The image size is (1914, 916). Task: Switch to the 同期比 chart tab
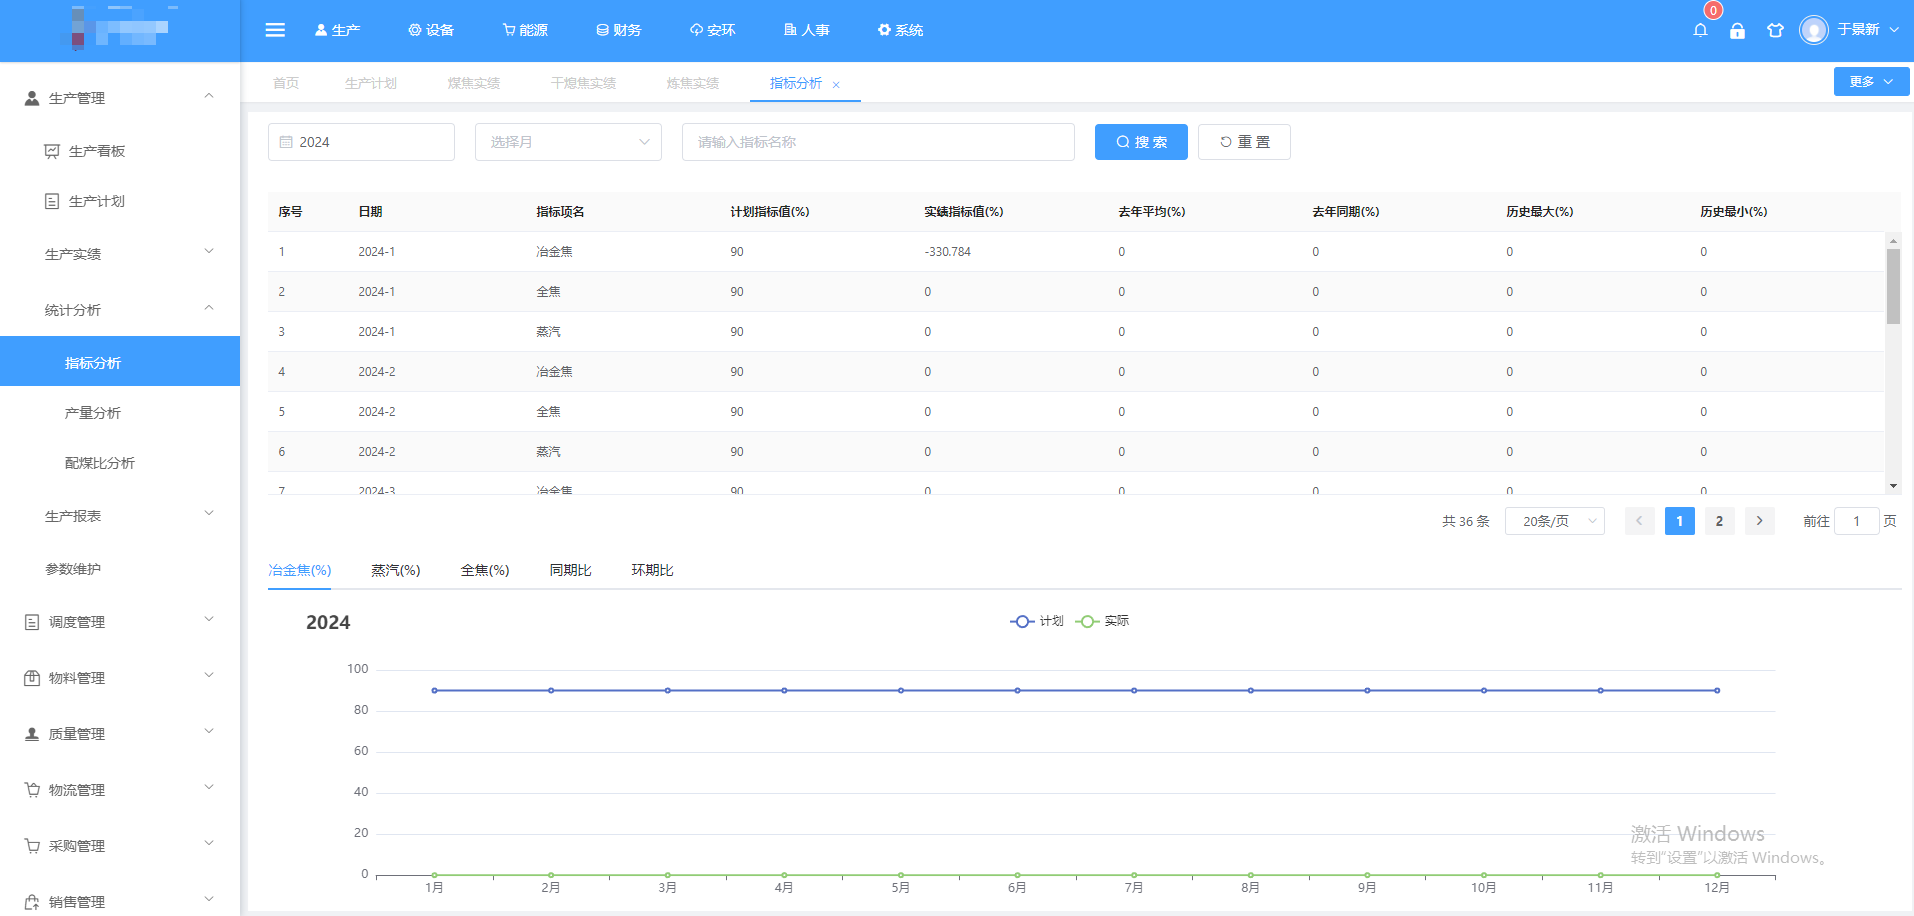pyautogui.click(x=570, y=570)
